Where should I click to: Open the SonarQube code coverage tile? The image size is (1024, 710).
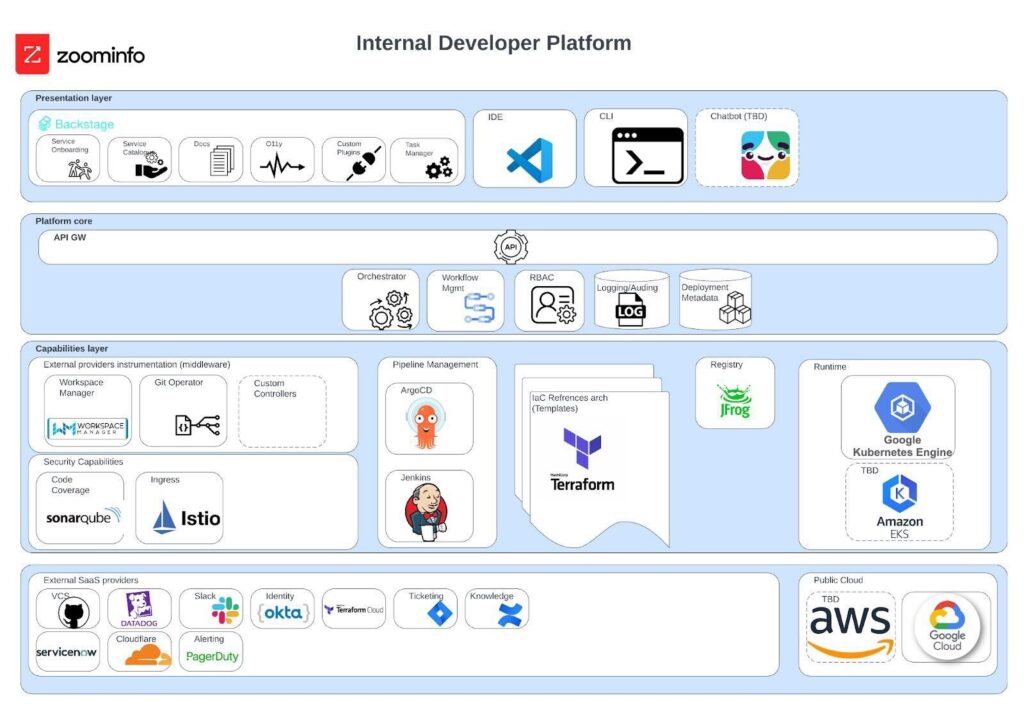(x=81, y=517)
